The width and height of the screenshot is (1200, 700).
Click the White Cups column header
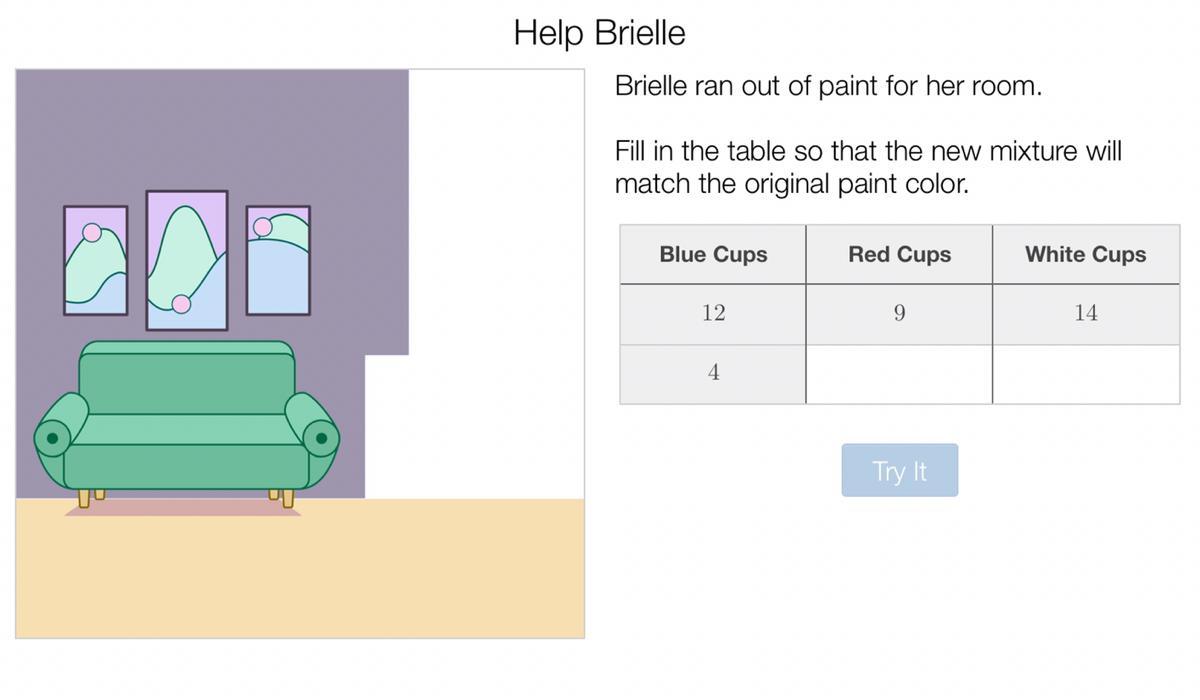(1086, 254)
